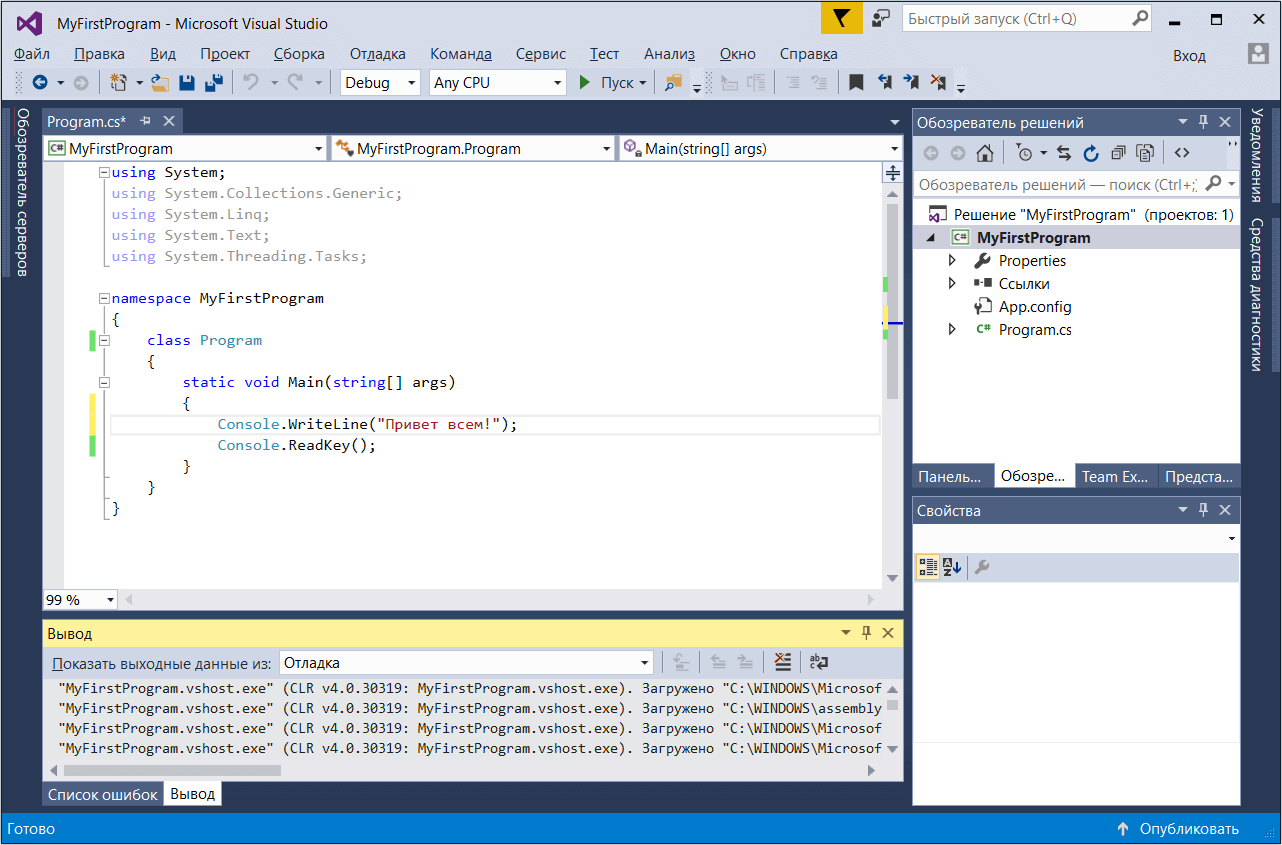
Task: Clear all output with the crossed lines icon
Action: point(783,662)
